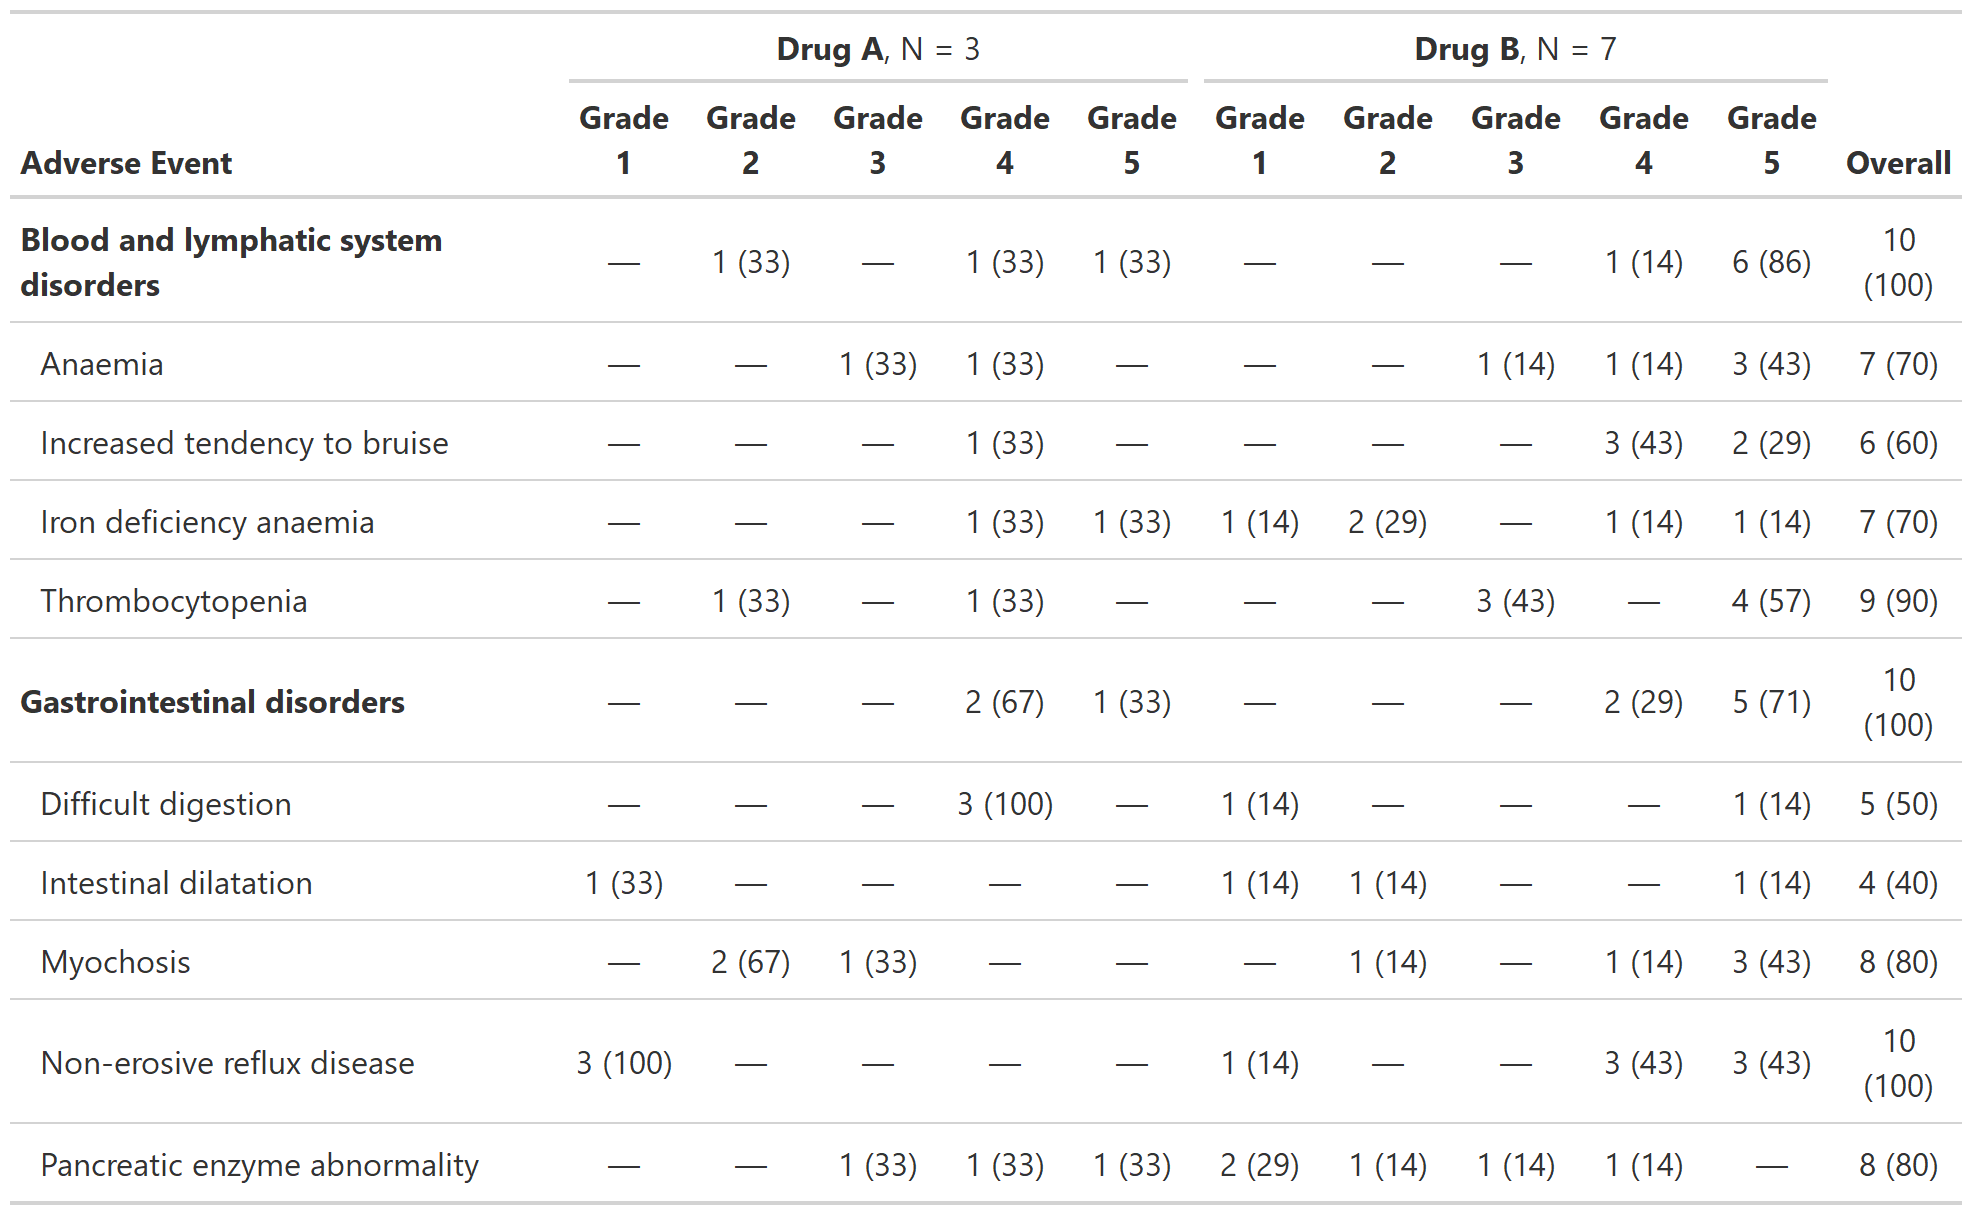Viewport: 1972px width, 1215px height.
Task: Select the Drug B, N = 7 spanner header
Action: pos(1514,49)
